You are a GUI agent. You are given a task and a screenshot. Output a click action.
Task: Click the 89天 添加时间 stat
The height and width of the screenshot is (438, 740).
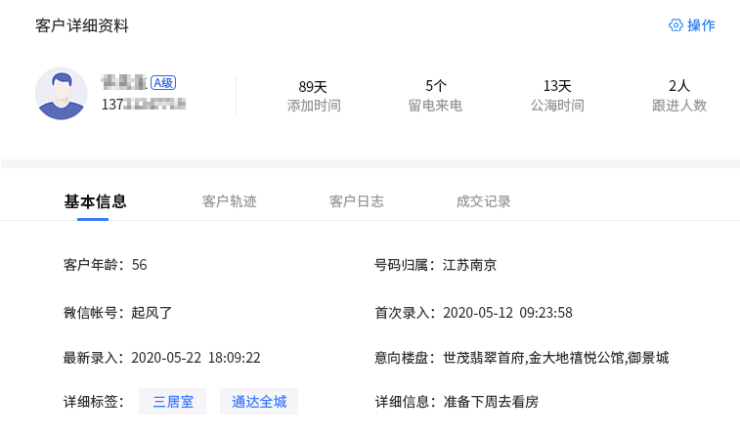point(313,95)
